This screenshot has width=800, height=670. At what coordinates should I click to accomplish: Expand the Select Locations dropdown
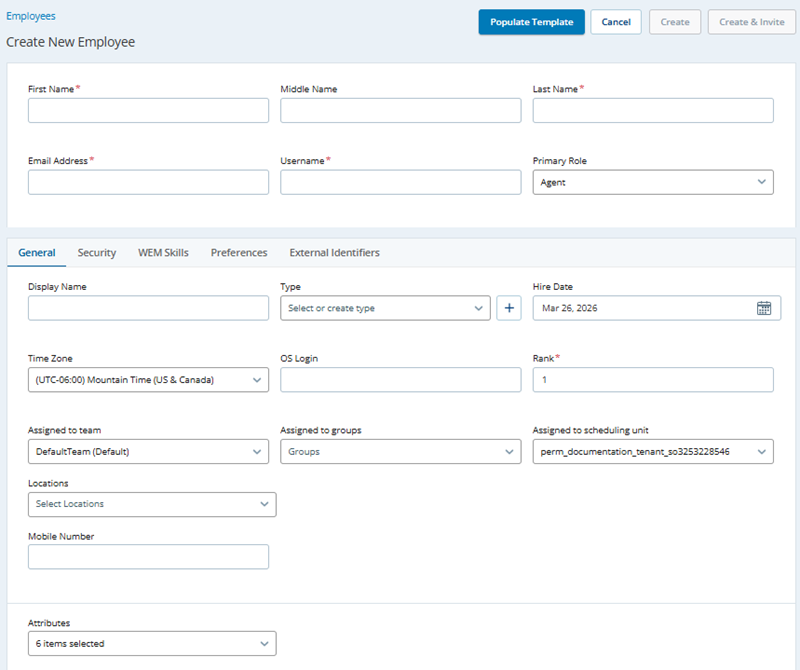pyautogui.click(x=152, y=504)
